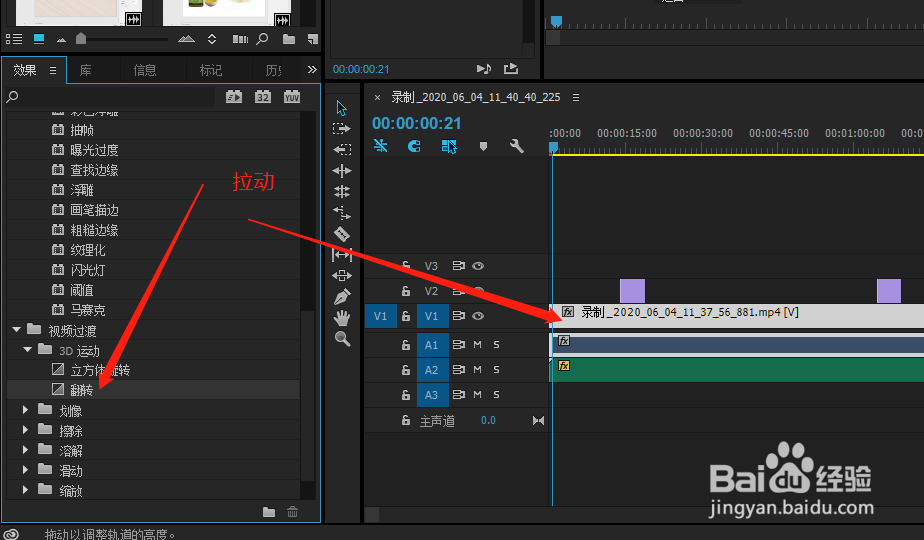Select the Zoom magnifier tool
The image size is (924, 540).
342,338
